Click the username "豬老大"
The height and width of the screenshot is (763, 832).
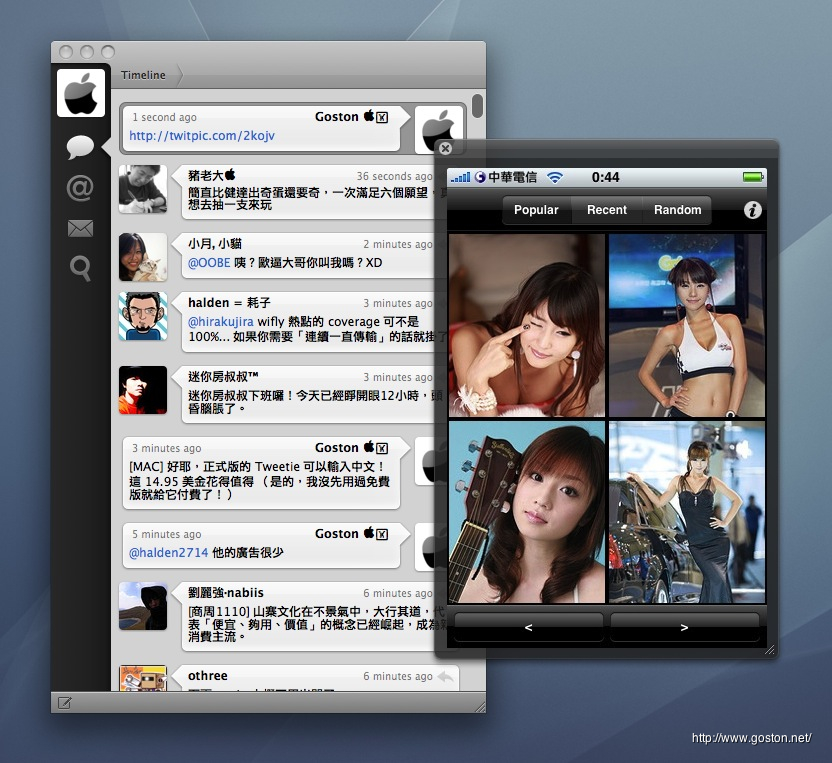coord(206,176)
